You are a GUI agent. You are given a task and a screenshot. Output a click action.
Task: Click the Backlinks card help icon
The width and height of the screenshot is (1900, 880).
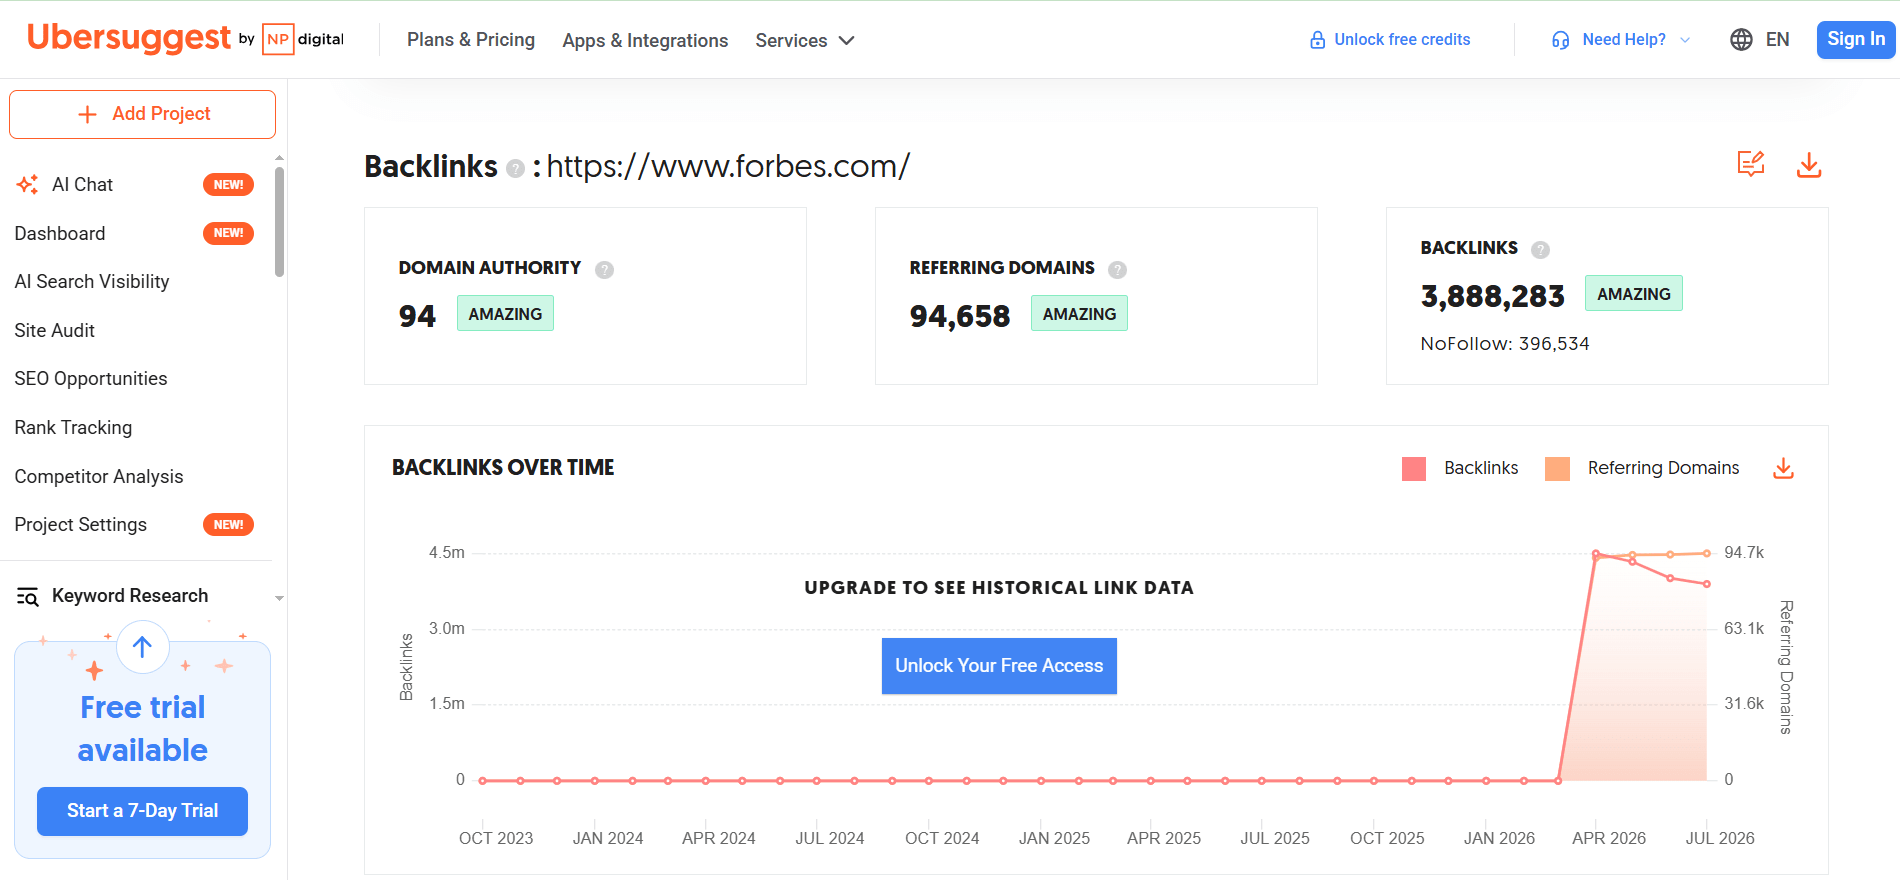[1541, 249]
